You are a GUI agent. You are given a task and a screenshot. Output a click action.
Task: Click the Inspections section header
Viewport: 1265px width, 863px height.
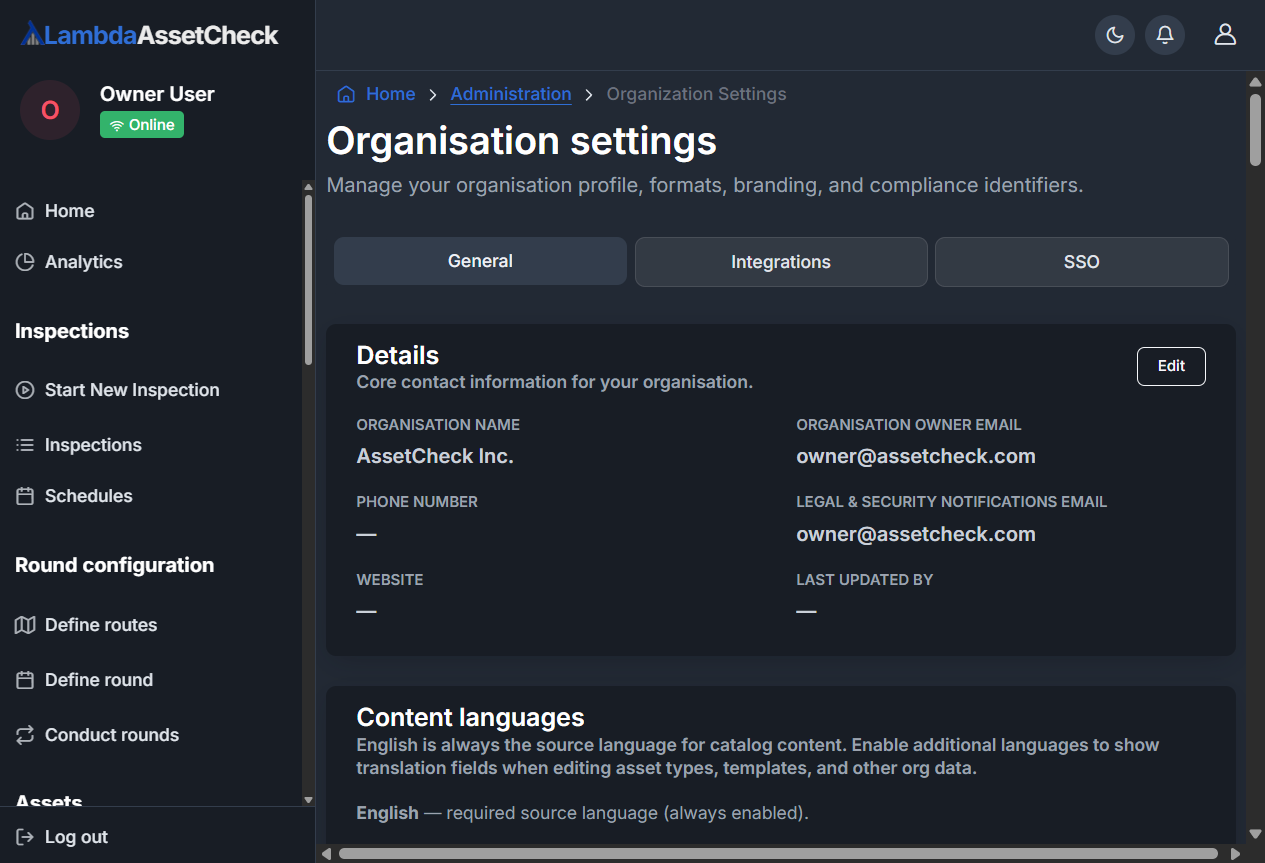(72, 331)
